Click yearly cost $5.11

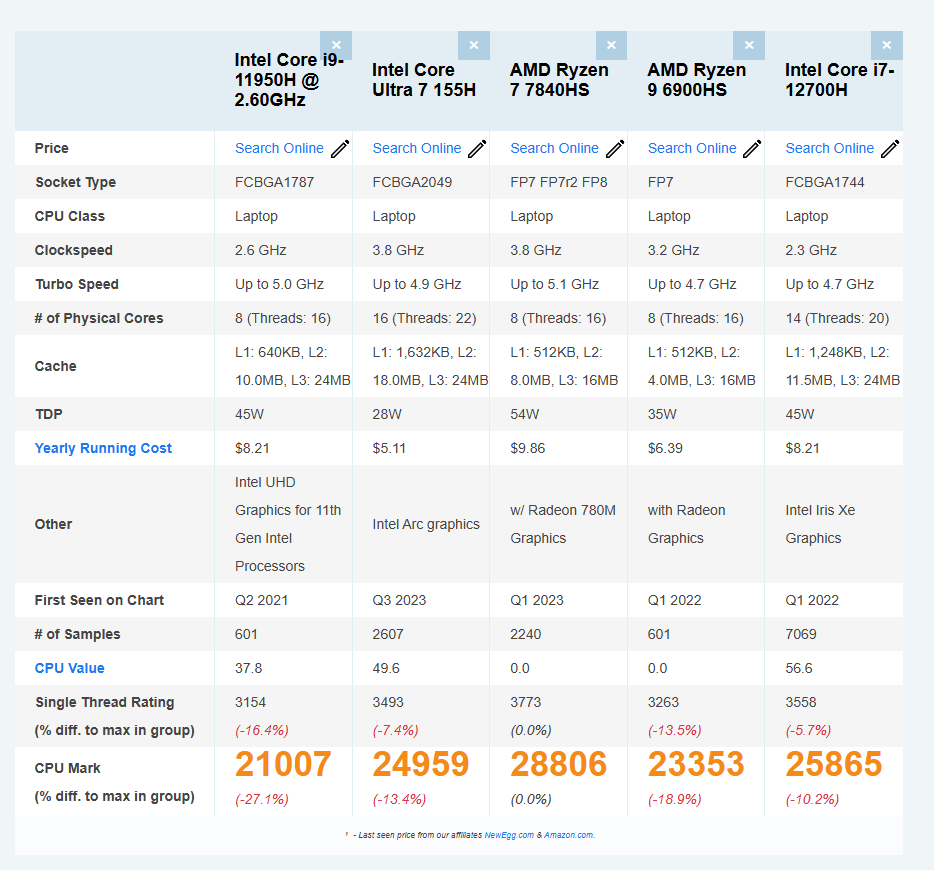click(x=389, y=448)
